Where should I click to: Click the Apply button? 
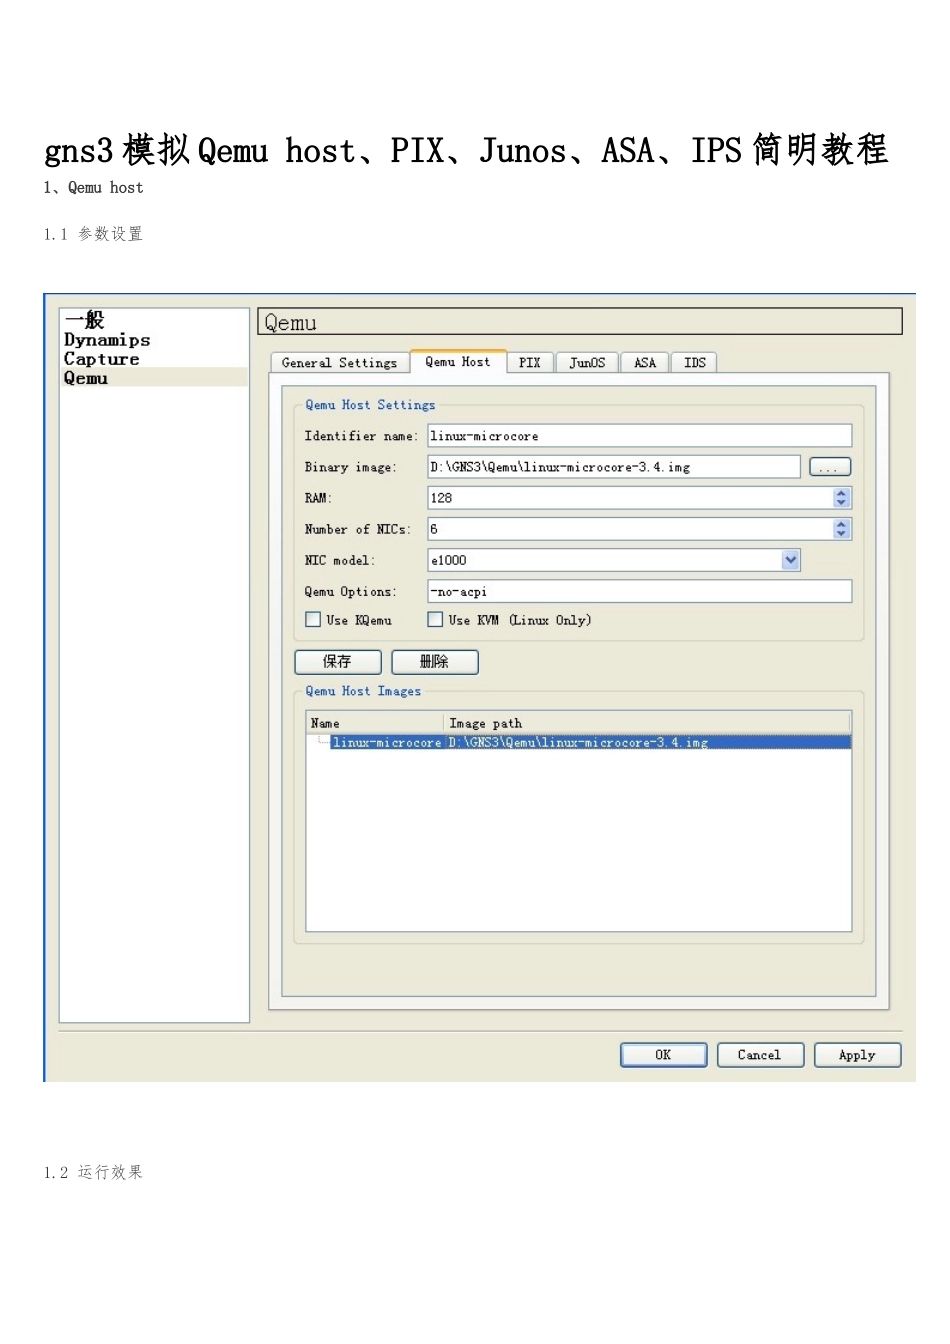coord(857,1055)
